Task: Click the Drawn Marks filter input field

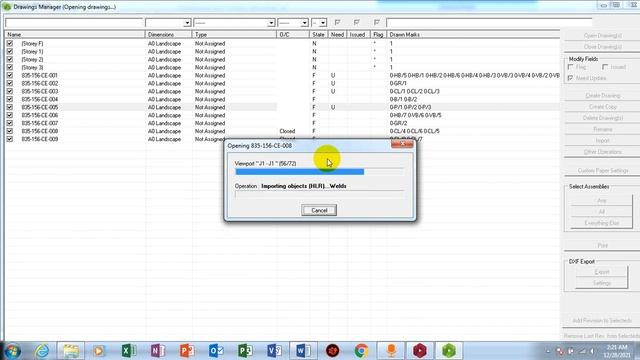Action: coord(489,22)
